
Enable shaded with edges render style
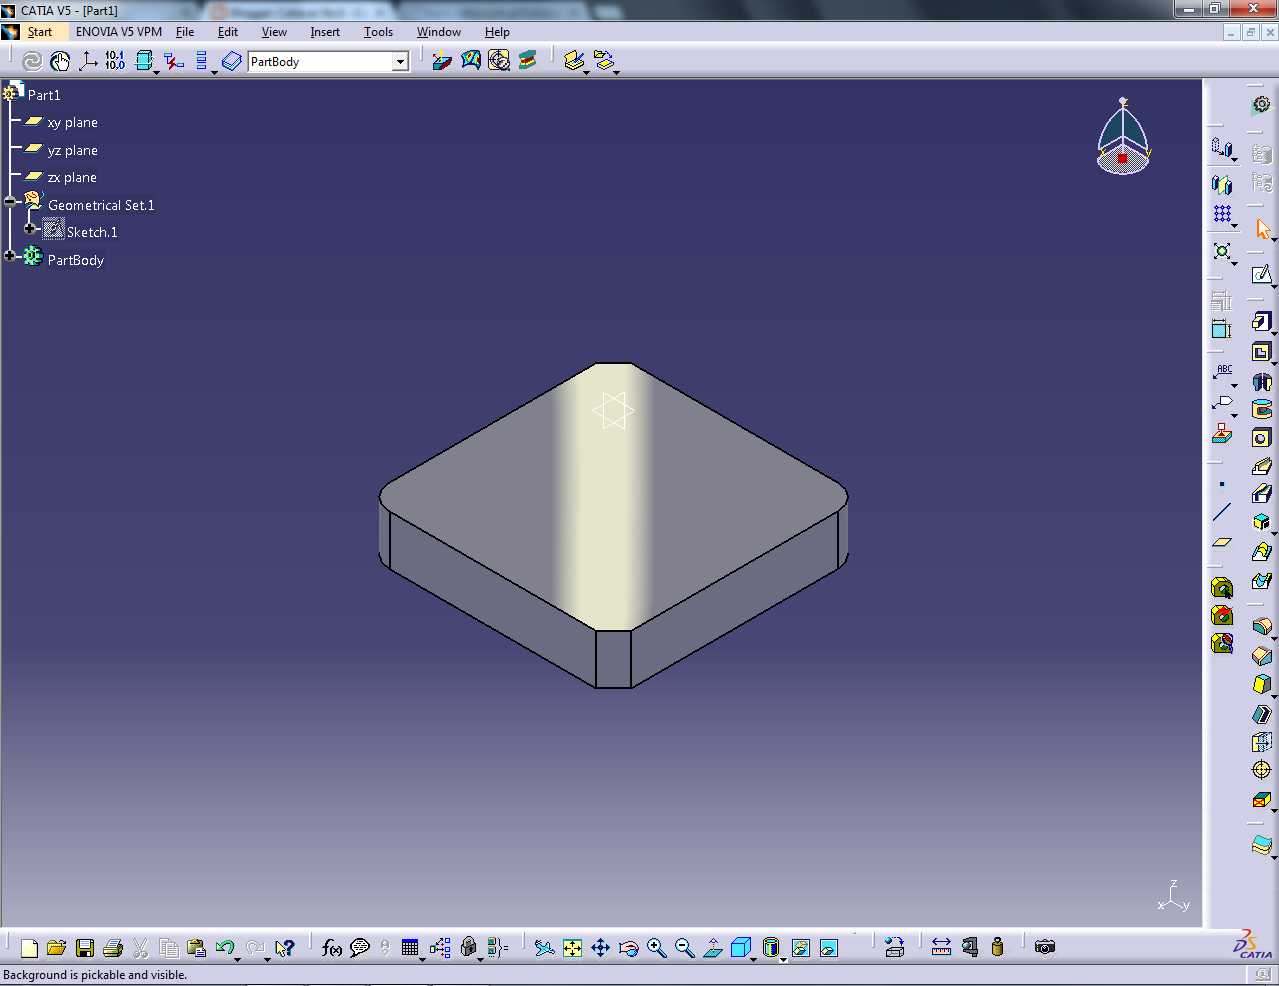770,947
